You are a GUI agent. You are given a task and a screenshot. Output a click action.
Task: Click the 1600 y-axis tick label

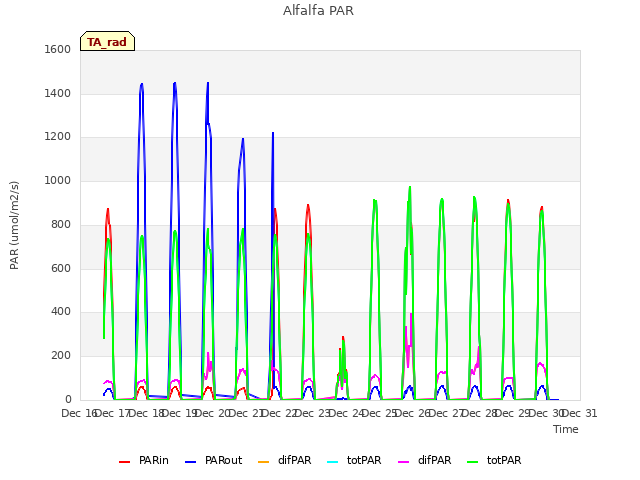point(58,50)
